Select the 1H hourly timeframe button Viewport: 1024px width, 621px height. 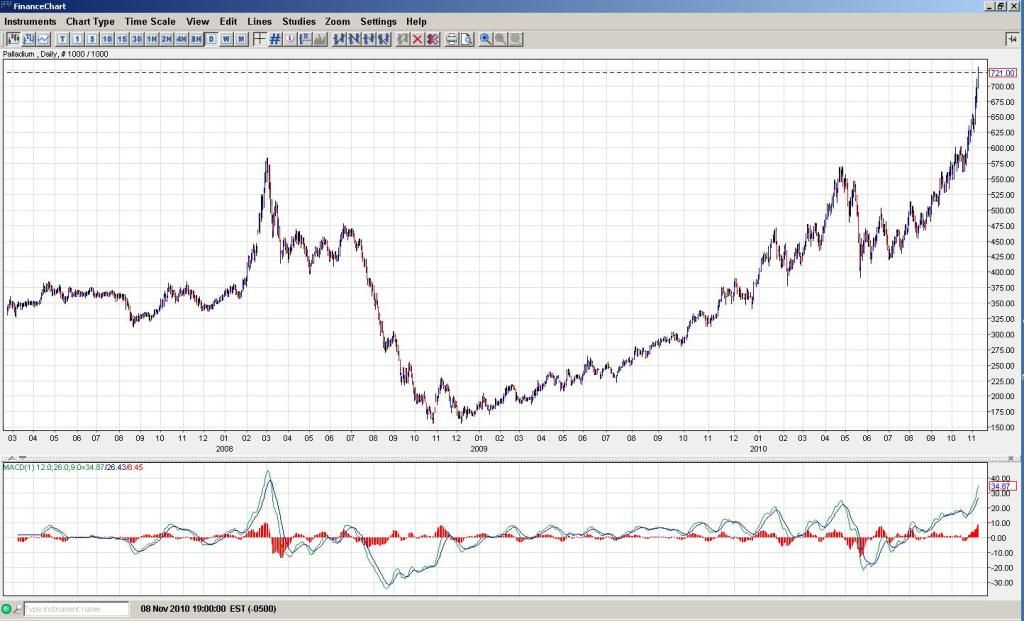[151, 39]
